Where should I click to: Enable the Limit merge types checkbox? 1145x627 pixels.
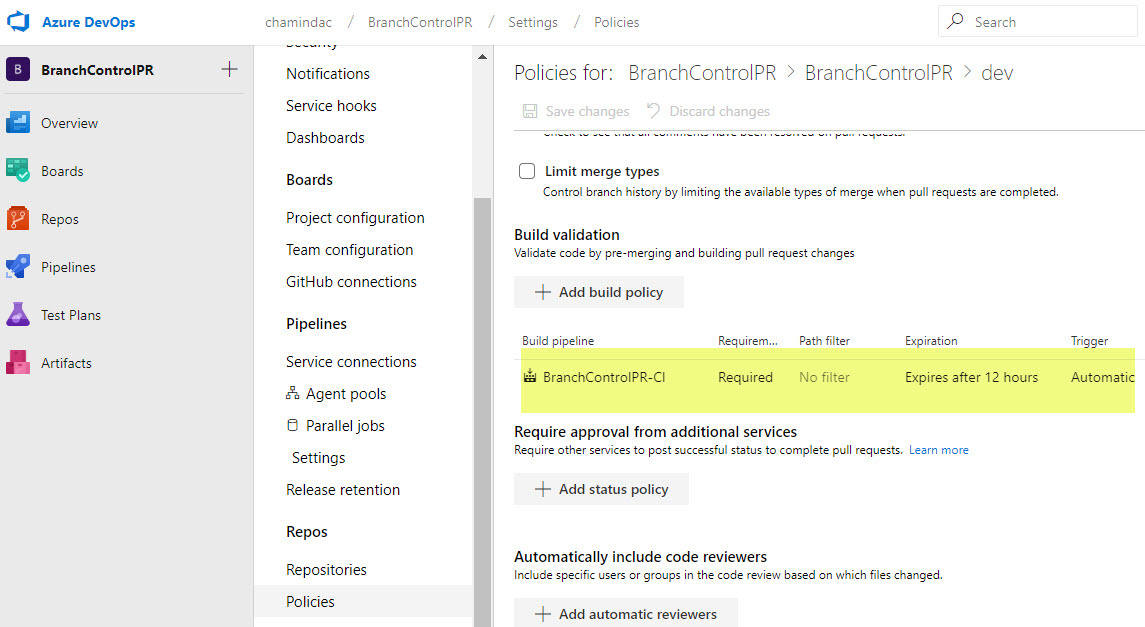pos(527,171)
